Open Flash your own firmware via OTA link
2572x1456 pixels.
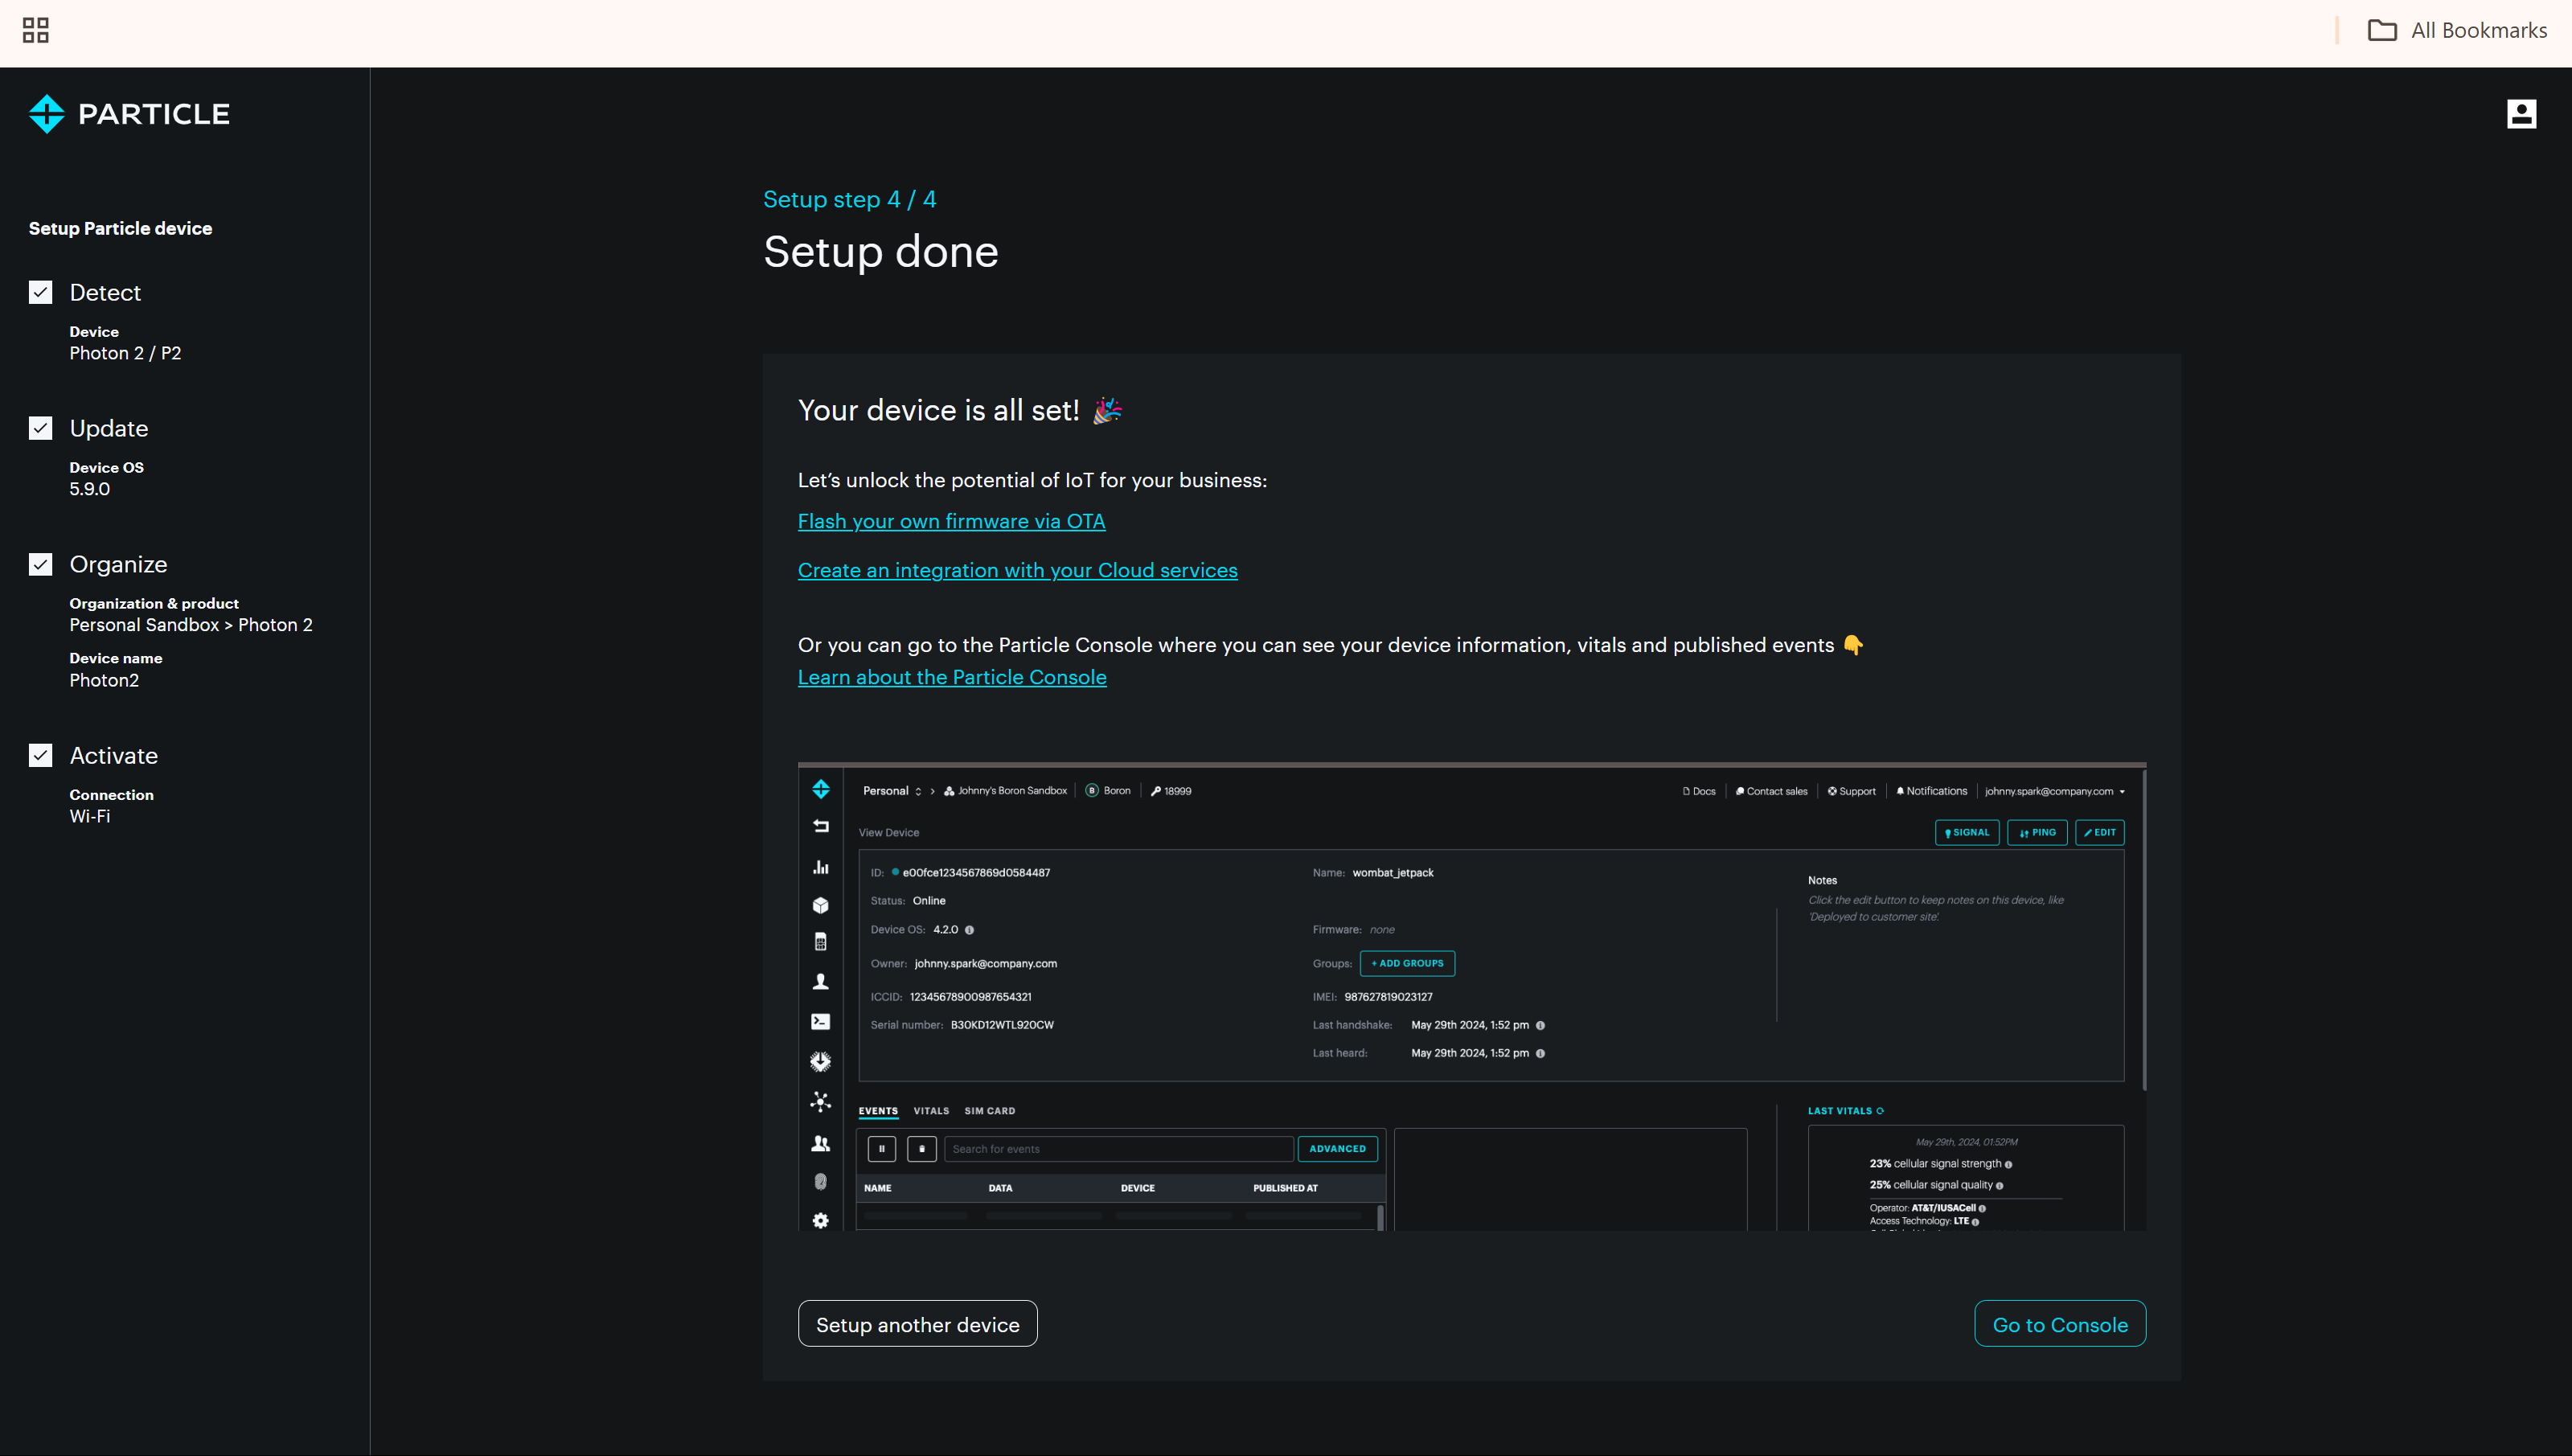(x=951, y=521)
